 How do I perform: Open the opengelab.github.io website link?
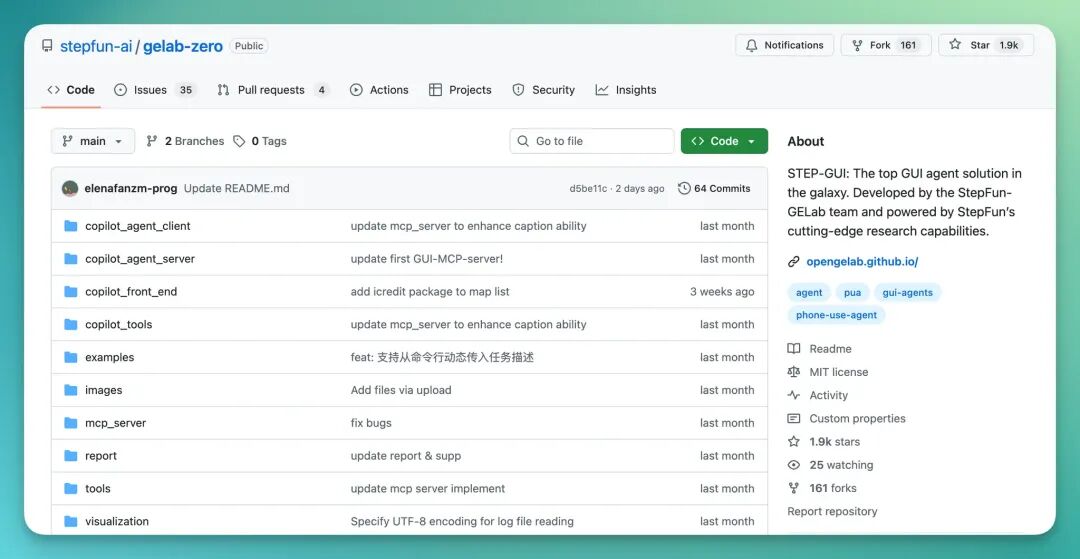[862, 262]
